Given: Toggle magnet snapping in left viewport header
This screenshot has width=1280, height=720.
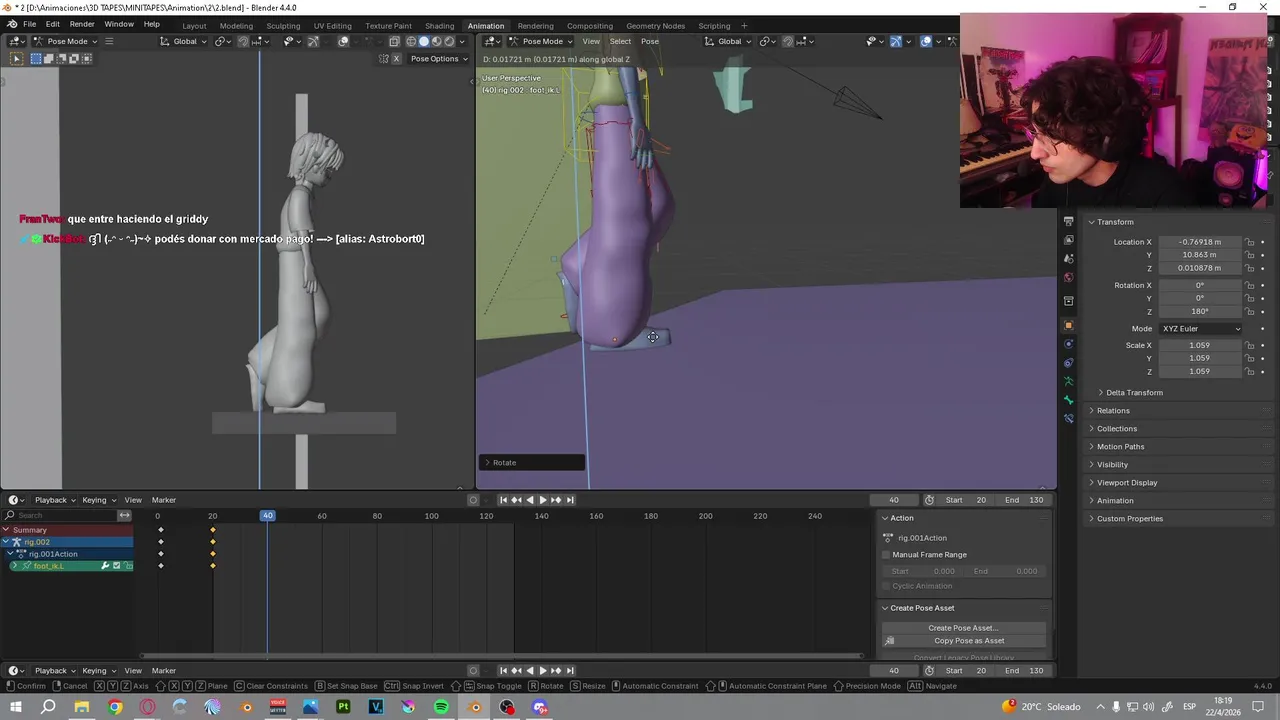Looking at the screenshot, I should coord(243,41).
